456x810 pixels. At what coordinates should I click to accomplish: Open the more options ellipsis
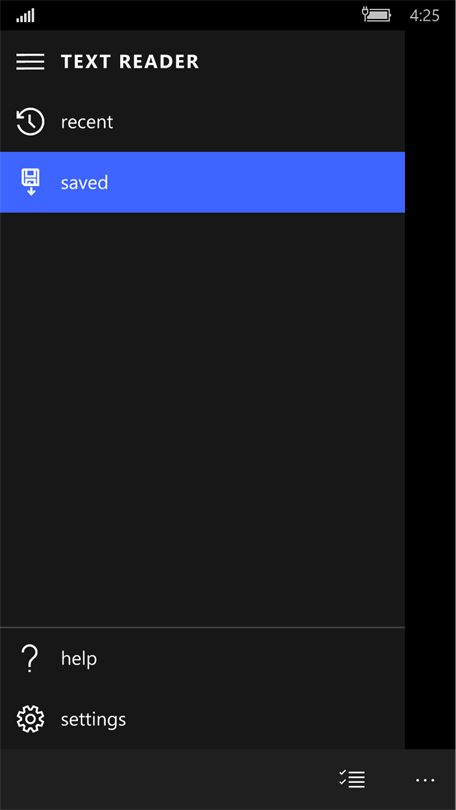tap(426, 780)
